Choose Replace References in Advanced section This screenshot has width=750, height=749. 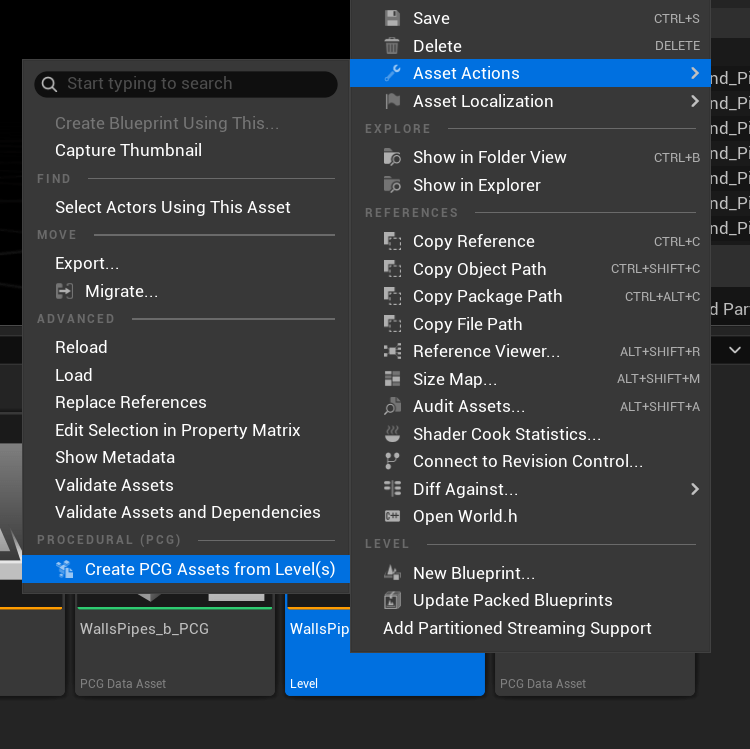[x=131, y=402]
